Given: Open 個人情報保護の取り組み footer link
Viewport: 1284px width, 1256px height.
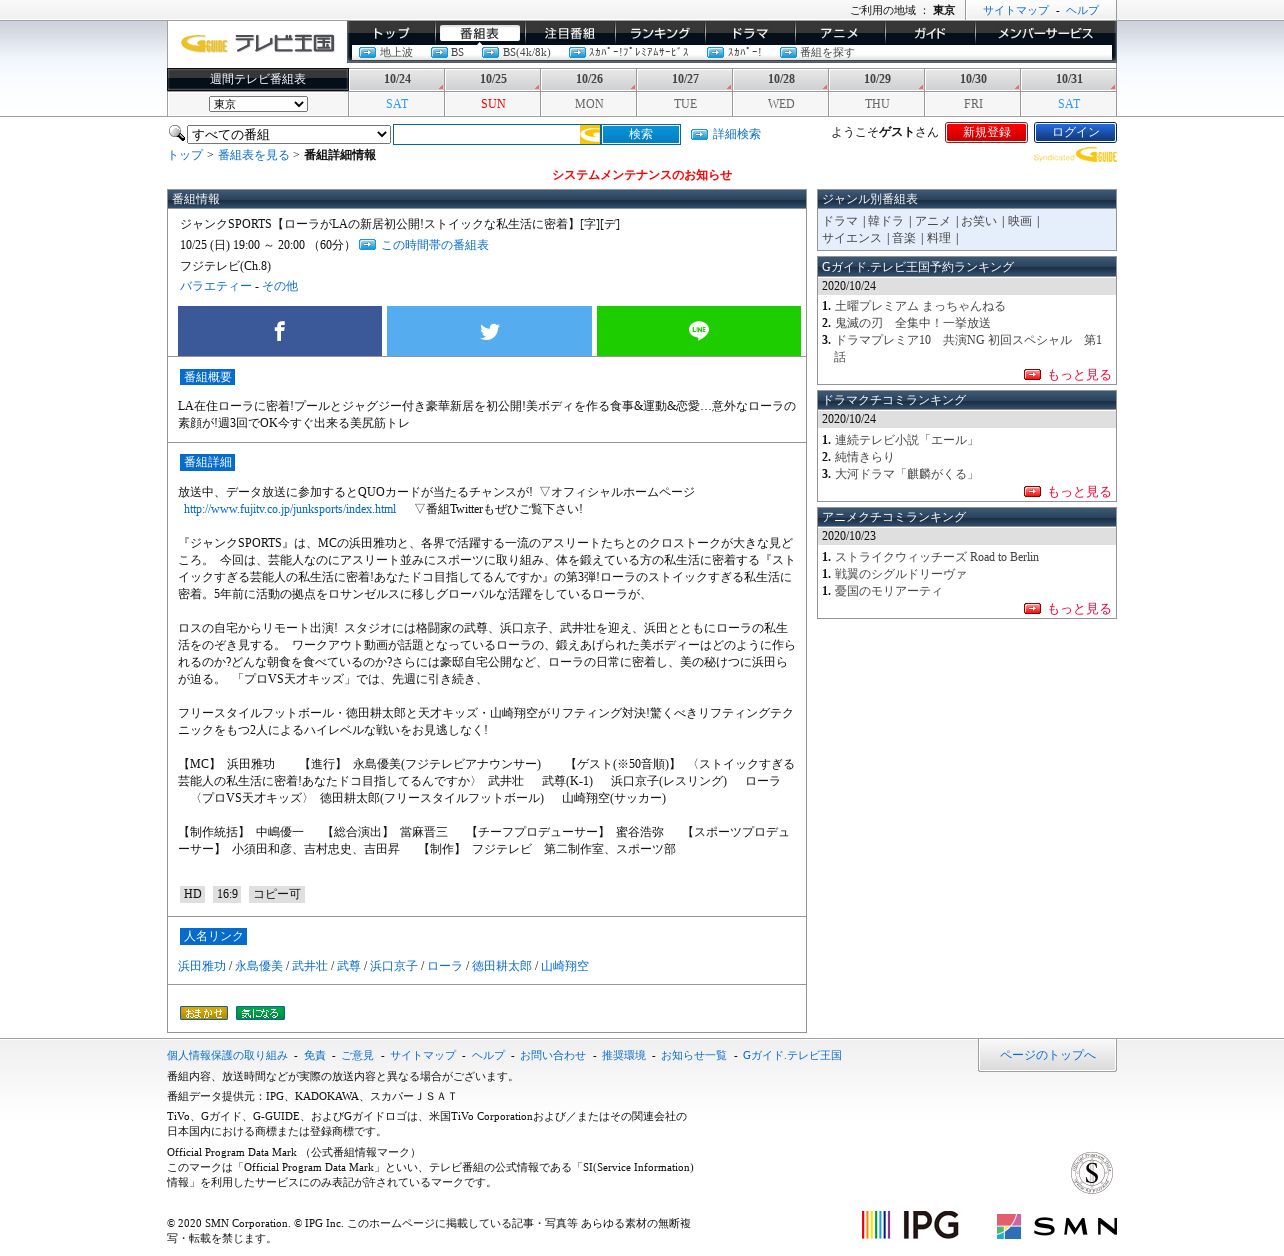Looking at the screenshot, I should (227, 1055).
